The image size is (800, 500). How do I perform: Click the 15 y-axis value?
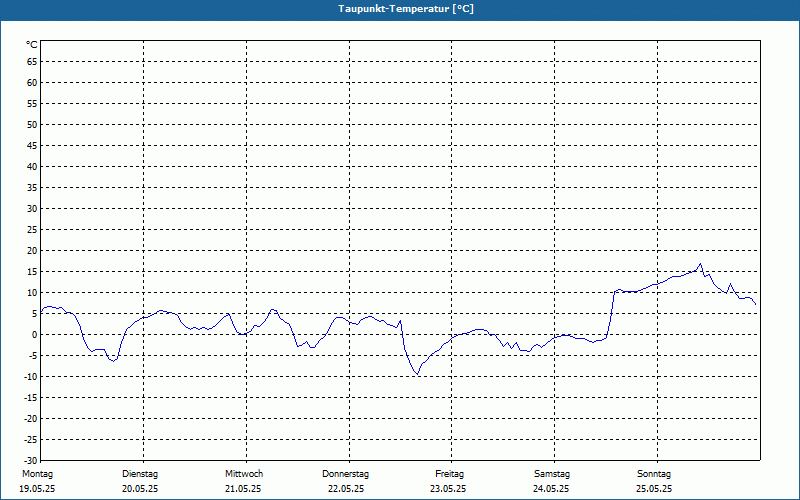click(32, 271)
